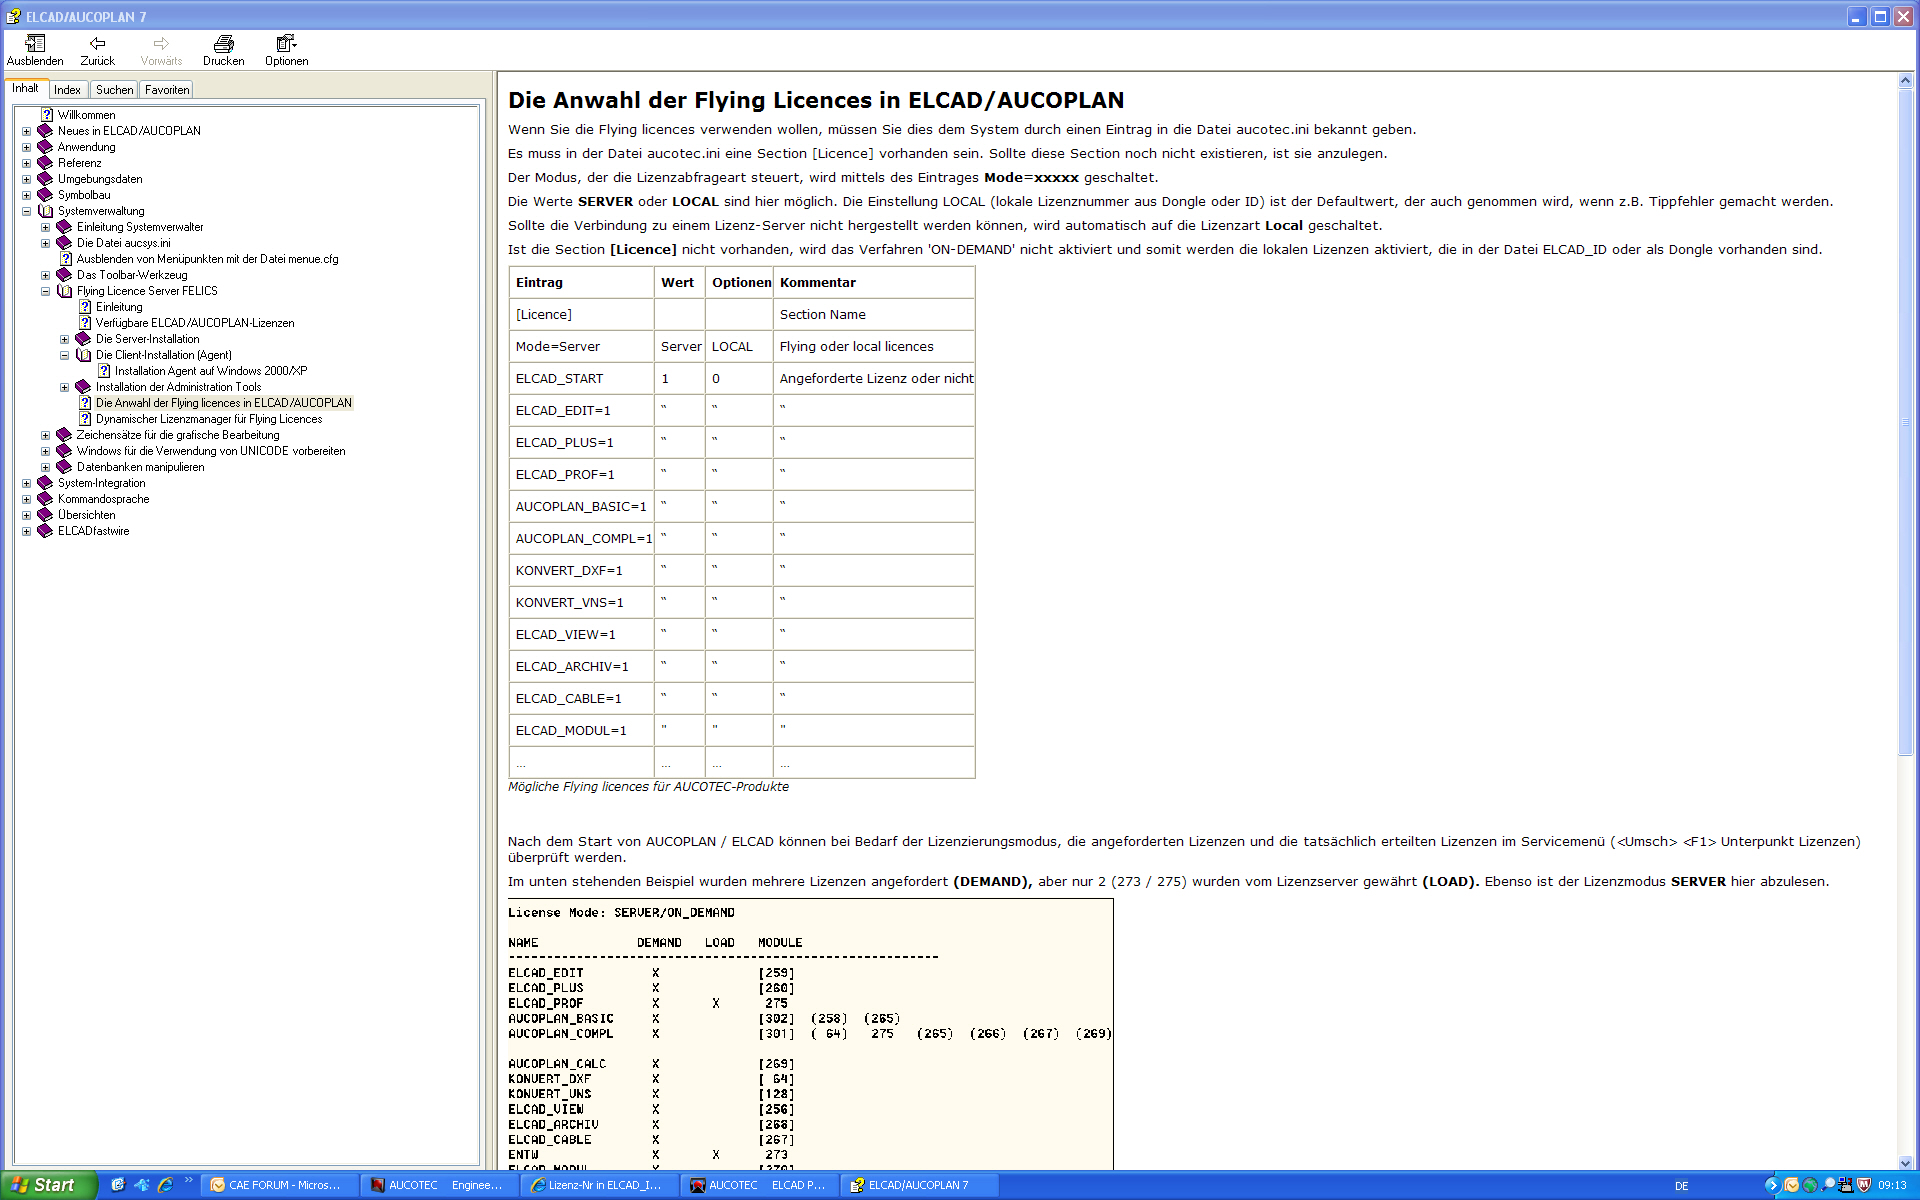1920x1200 pixels.
Task: Click the AUCOPLAN_BASIC=1 table cell
Action: click(582, 506)
